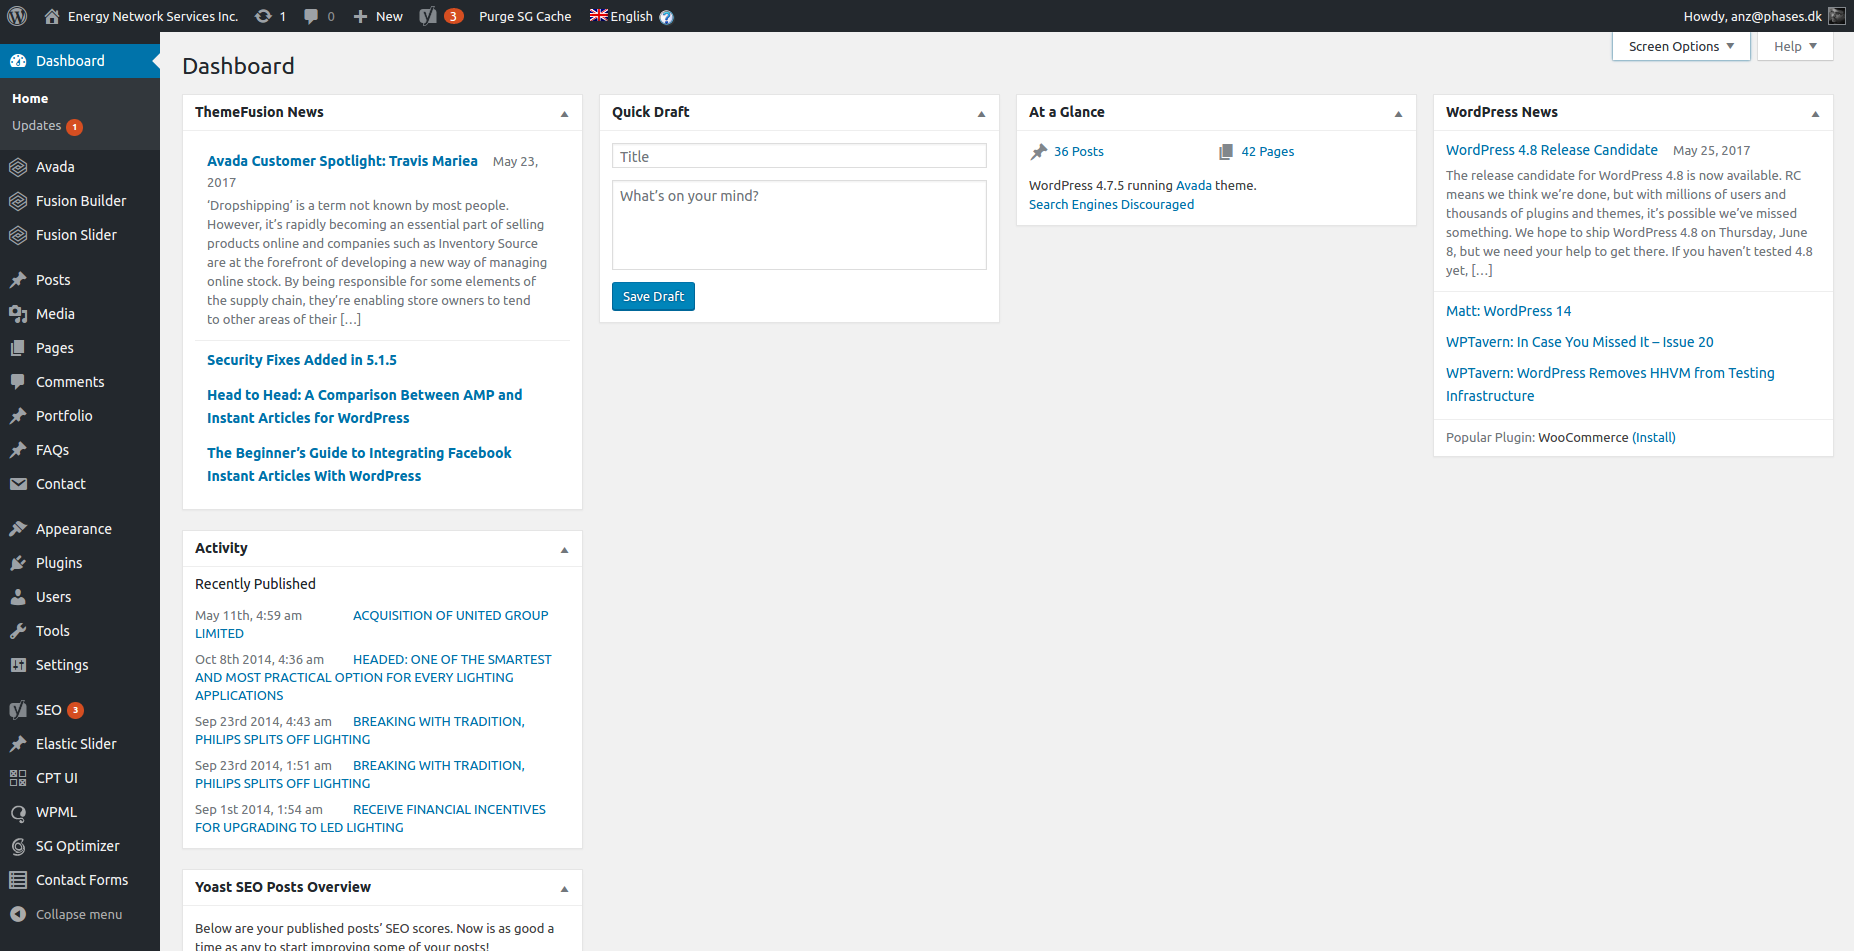
Task: Click the user avatar next to Howdy
Action: 1837,16
